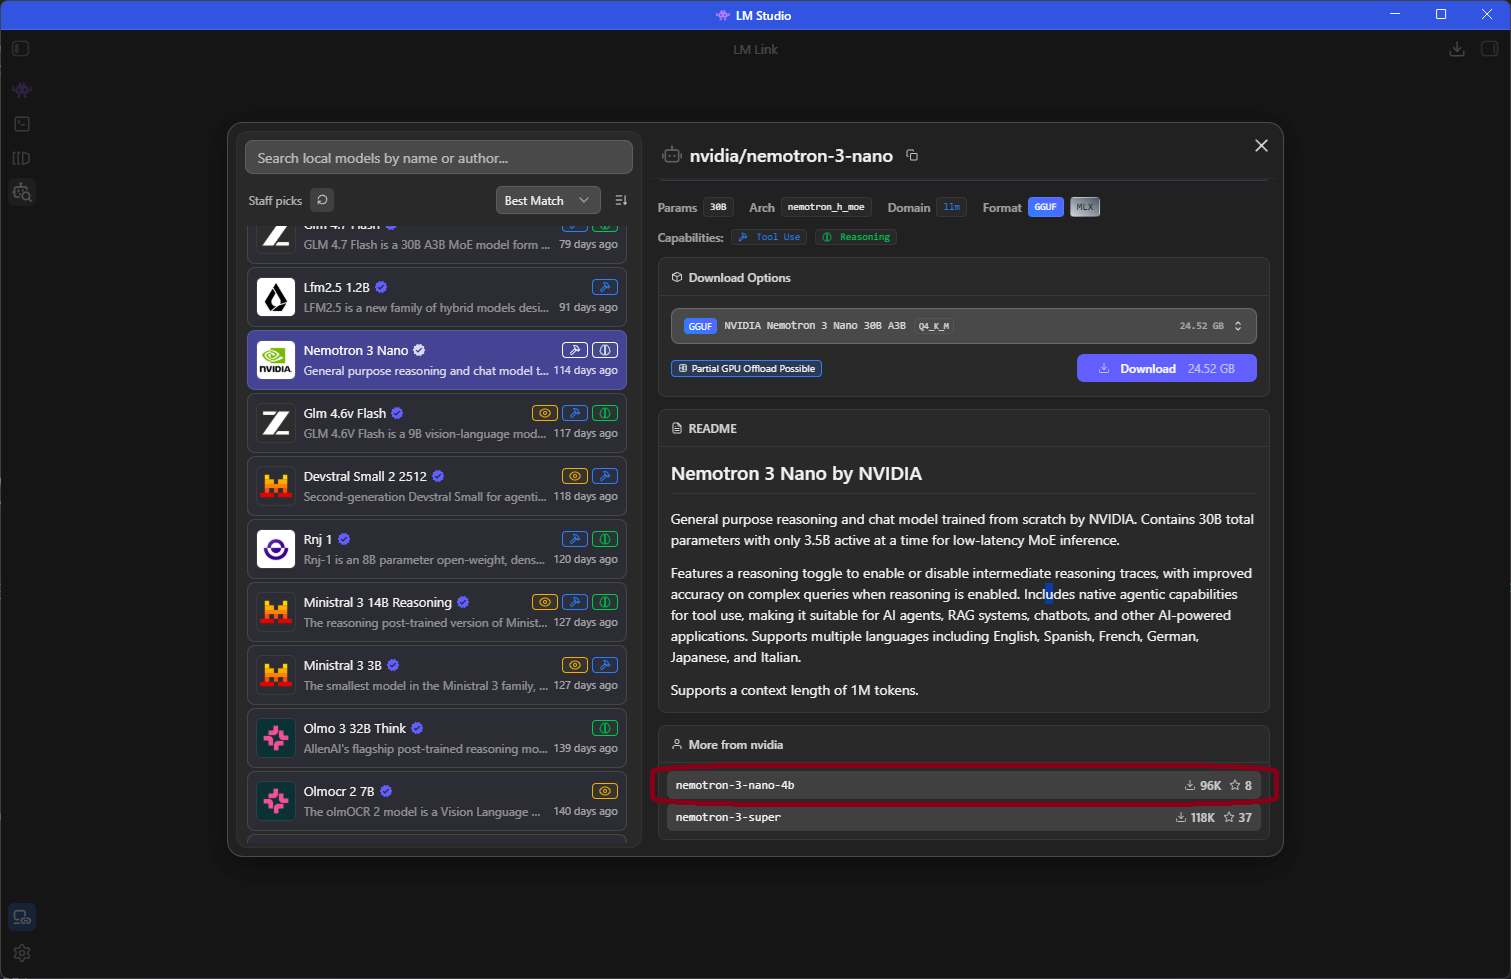Select the Rnj 1 model entry
The image size is (1511, 979).
[437, 549]
